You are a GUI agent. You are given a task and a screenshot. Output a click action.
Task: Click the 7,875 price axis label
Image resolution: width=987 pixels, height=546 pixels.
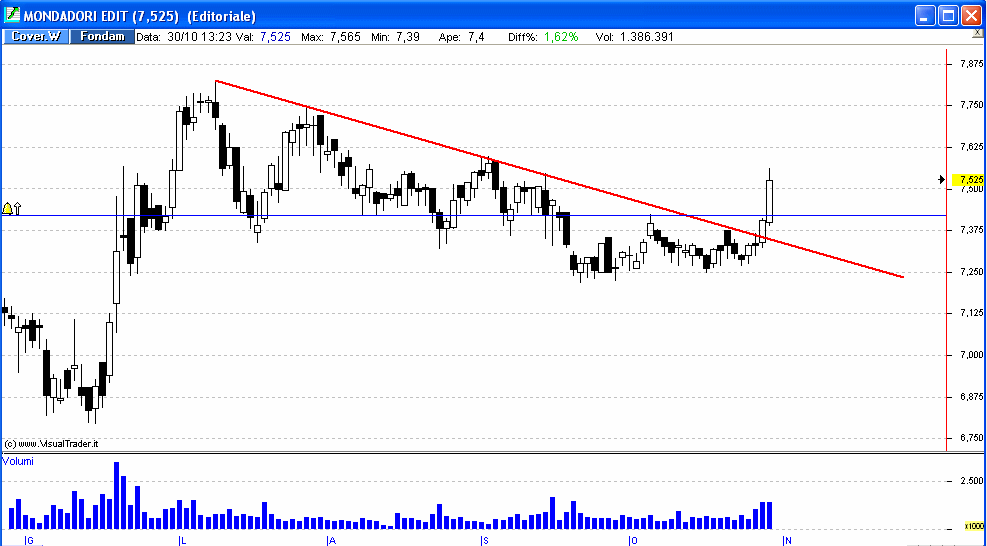pyautogui.click(x=972, y=64)
